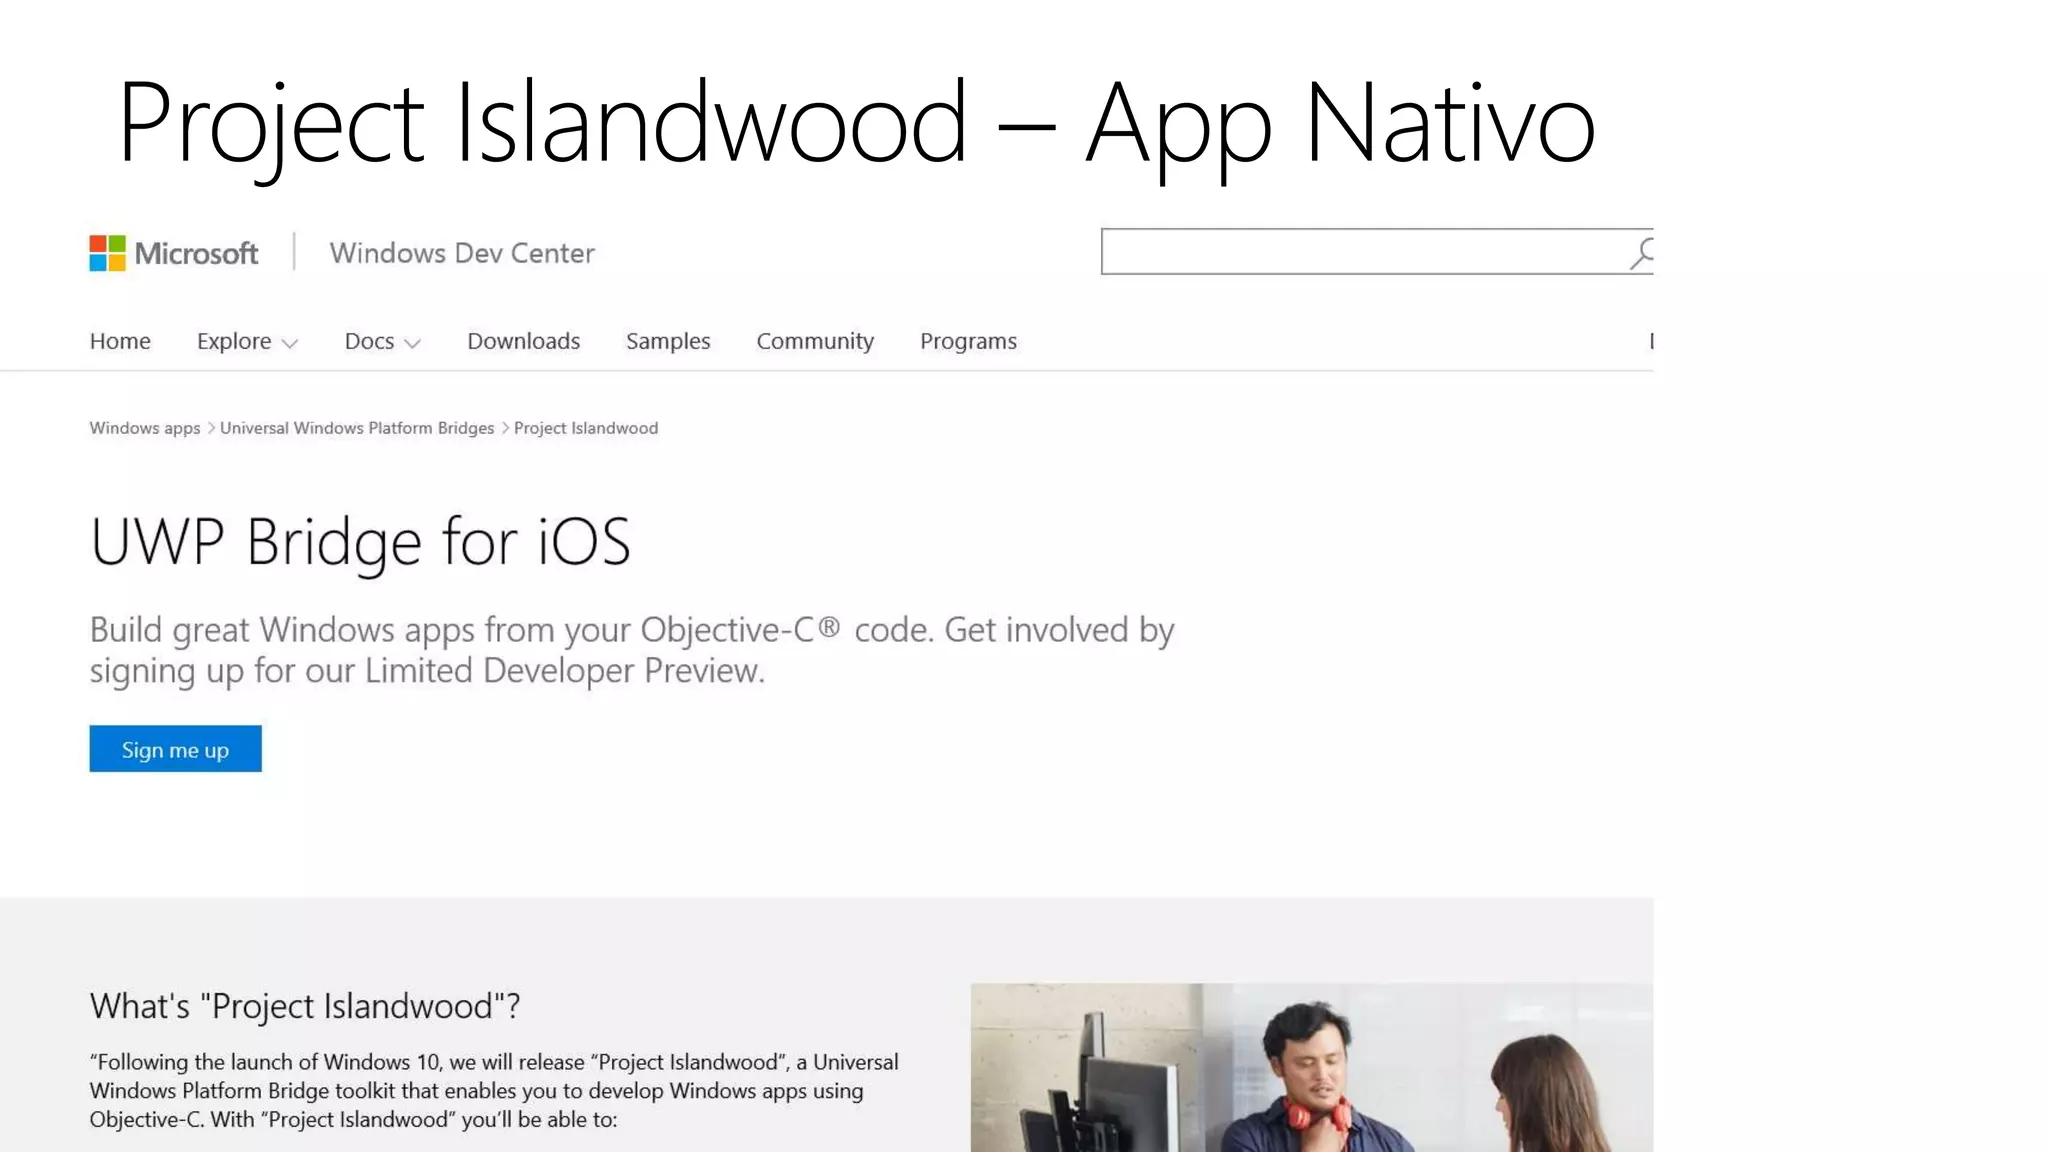Open Windows Dev Center home link

[462, 253]
